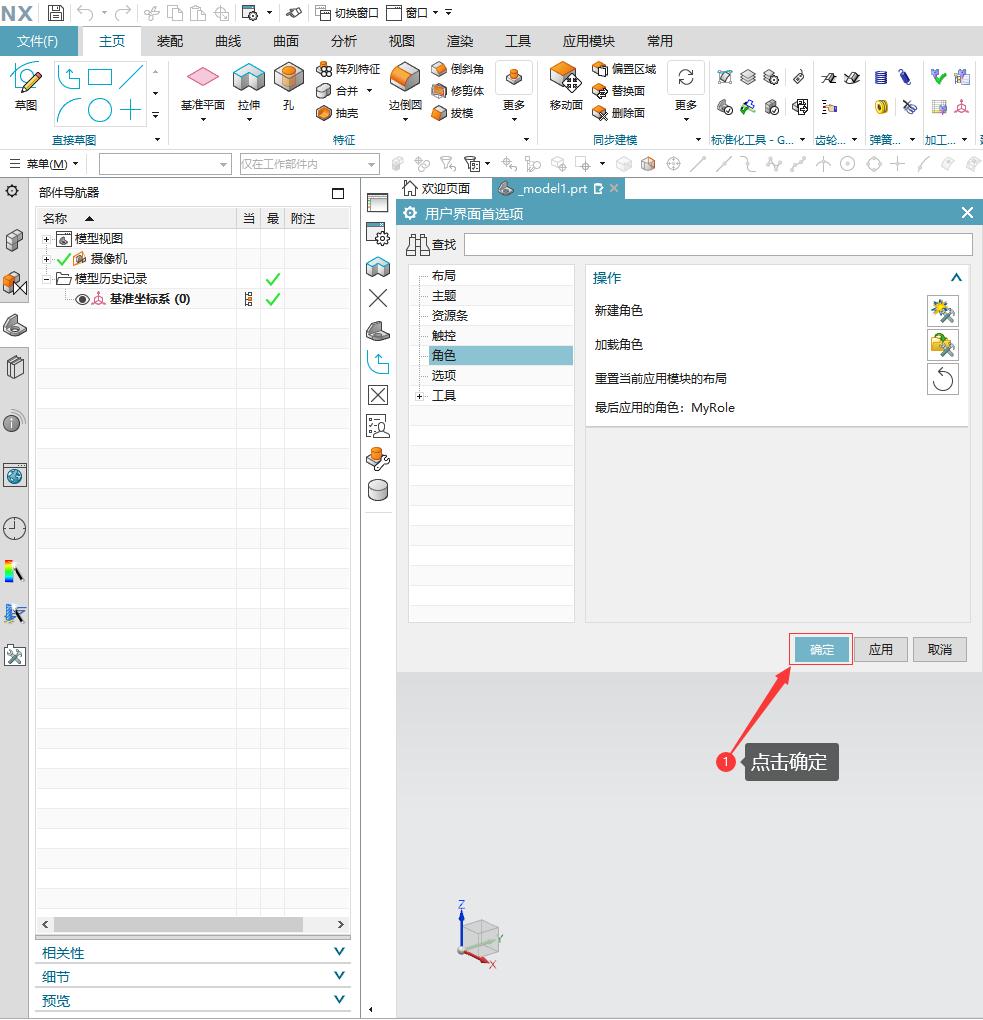Click the 确定 button

(821, 649)
